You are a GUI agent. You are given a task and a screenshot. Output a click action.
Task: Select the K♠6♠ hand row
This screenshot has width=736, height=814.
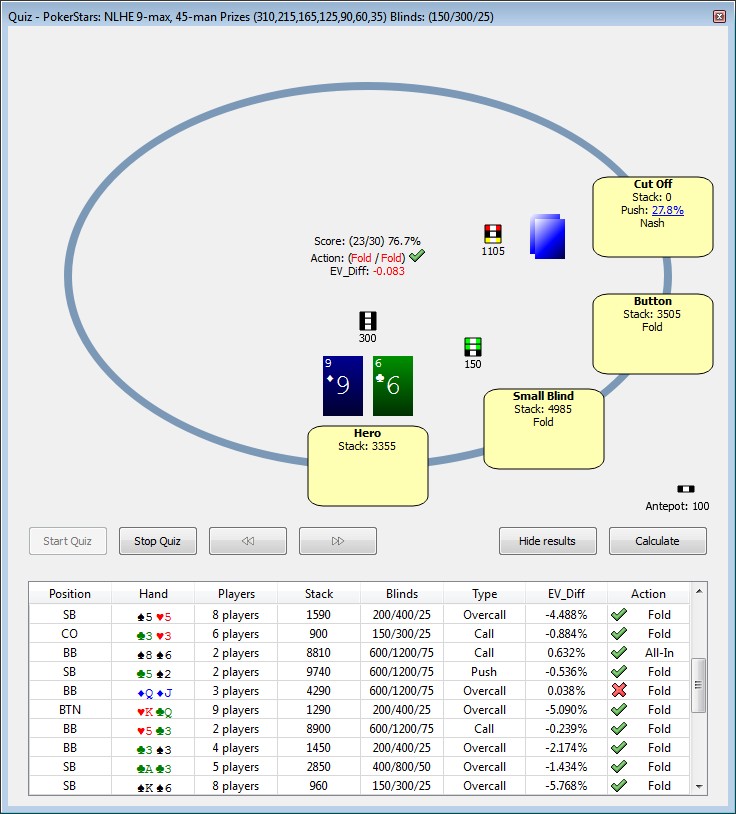(x=360, y=786)
